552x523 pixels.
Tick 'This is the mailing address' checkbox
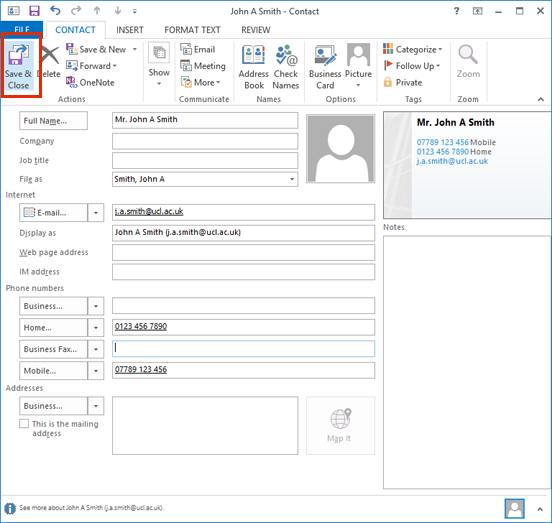[24, 423]
